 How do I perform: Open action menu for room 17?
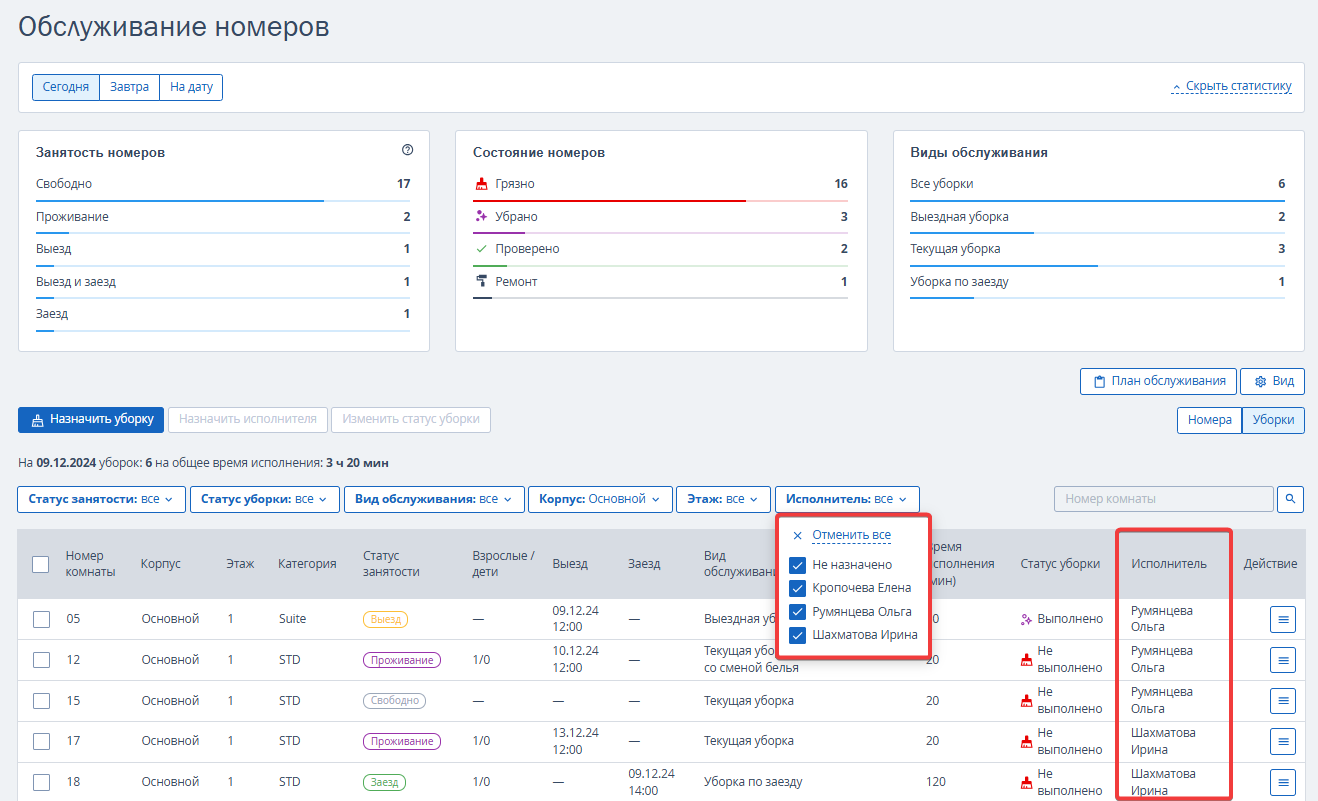click(x=1283, y=741)
